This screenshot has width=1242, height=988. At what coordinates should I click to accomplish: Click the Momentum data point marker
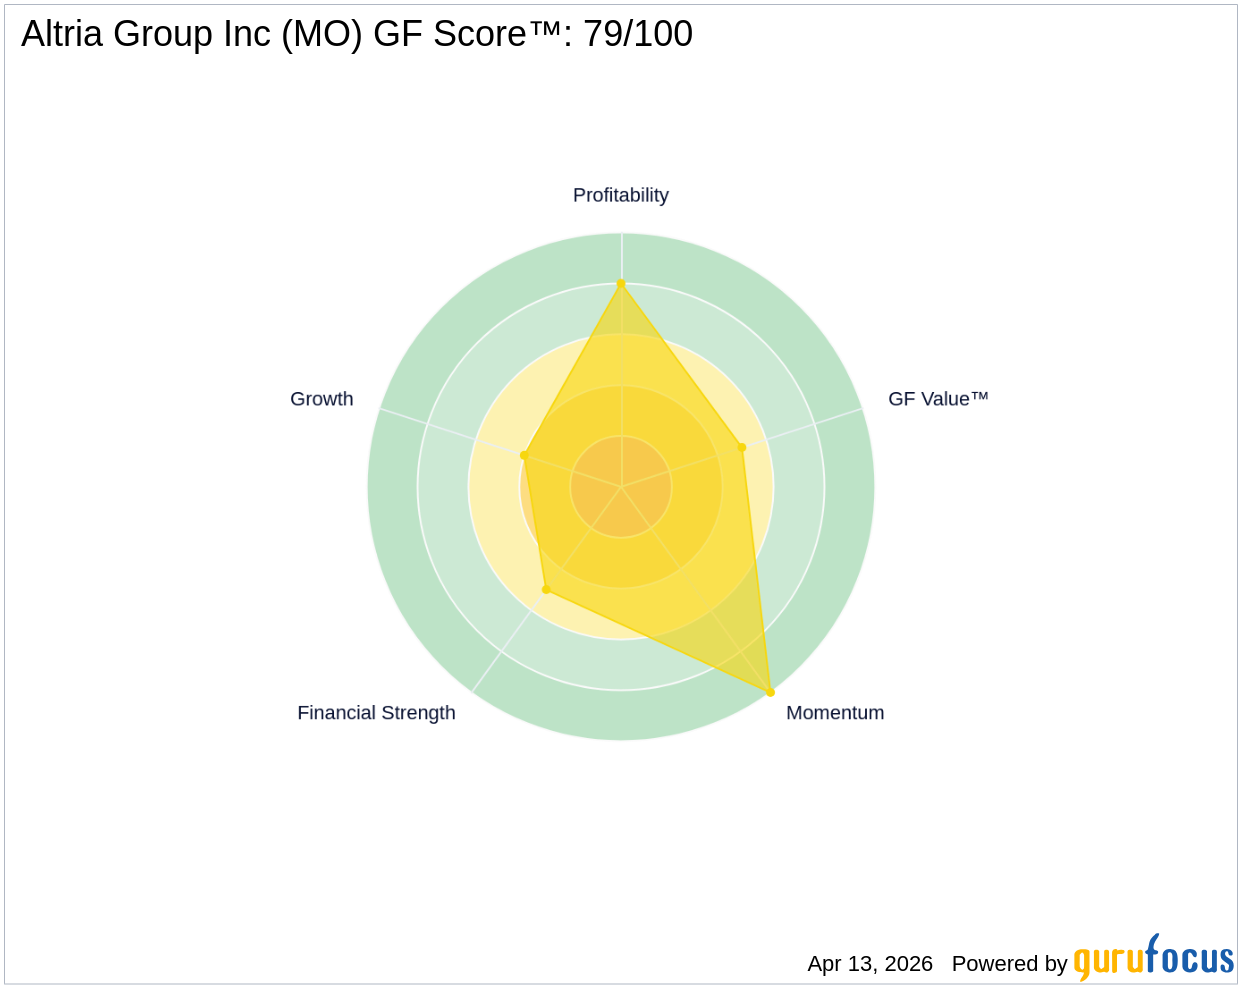(770, 692)
